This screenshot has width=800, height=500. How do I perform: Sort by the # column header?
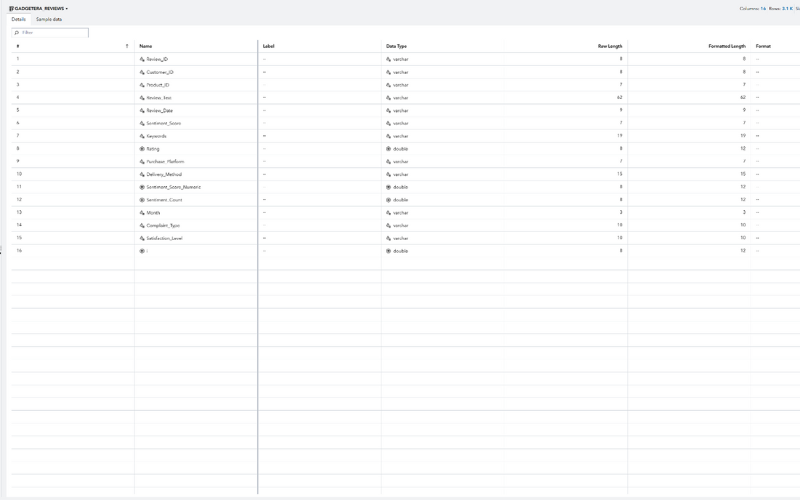tap(18, 46)
